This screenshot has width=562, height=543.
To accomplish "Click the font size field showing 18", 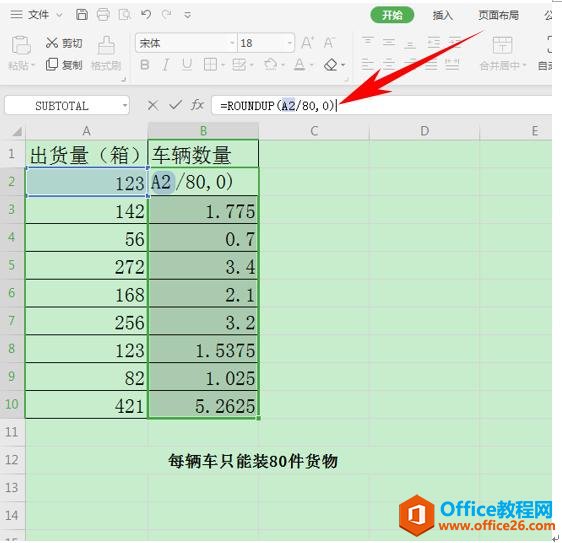I will pyautogui.click(x=262, y=43).
